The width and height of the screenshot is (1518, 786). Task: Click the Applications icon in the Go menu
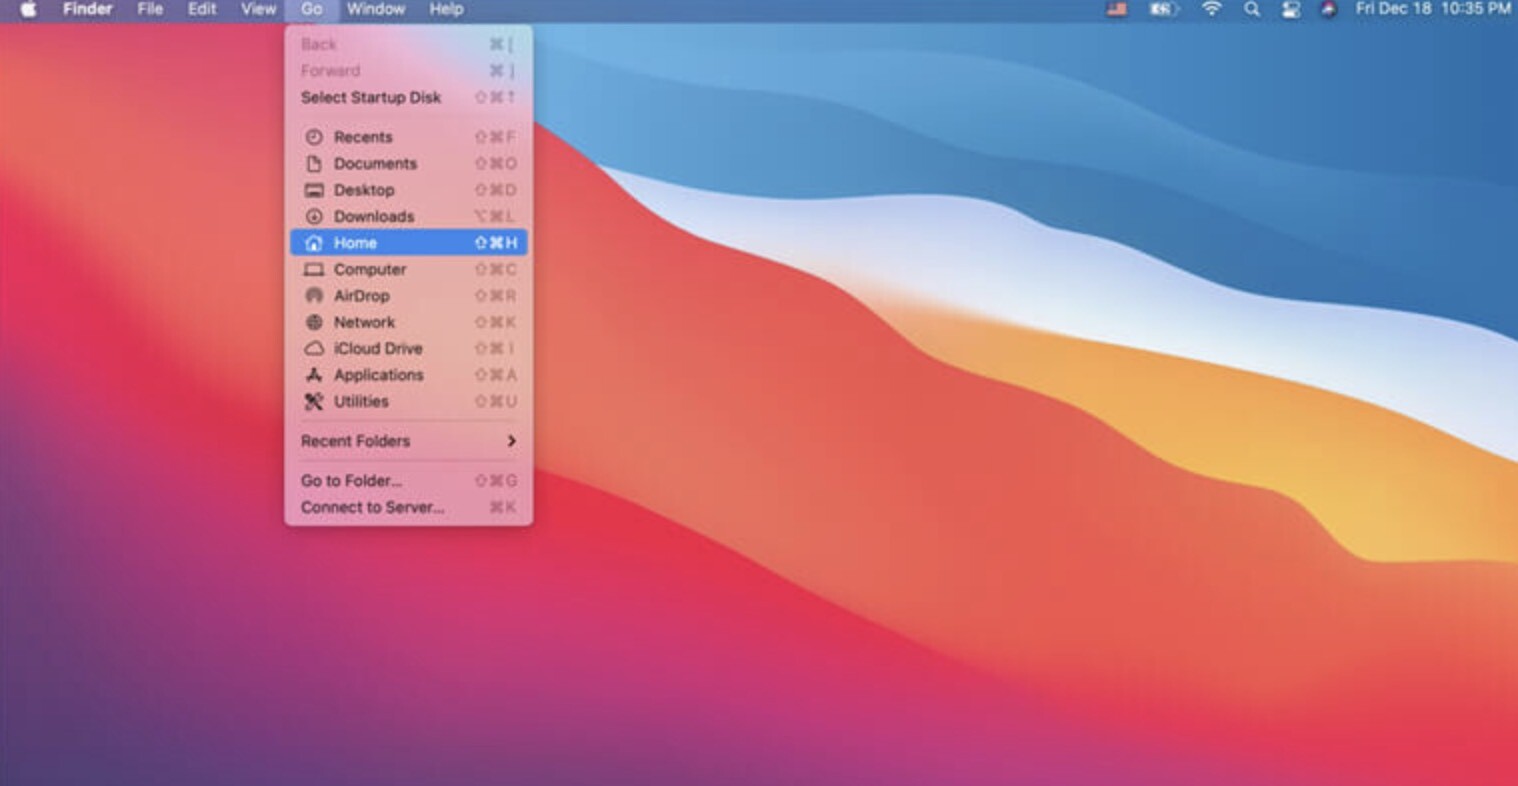click(313, 375)
